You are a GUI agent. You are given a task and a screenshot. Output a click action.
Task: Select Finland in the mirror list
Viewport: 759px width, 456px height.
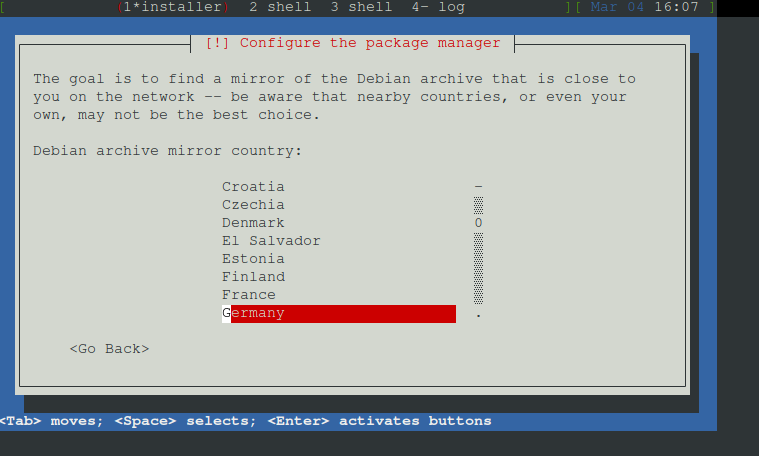(x=253, y=276)
